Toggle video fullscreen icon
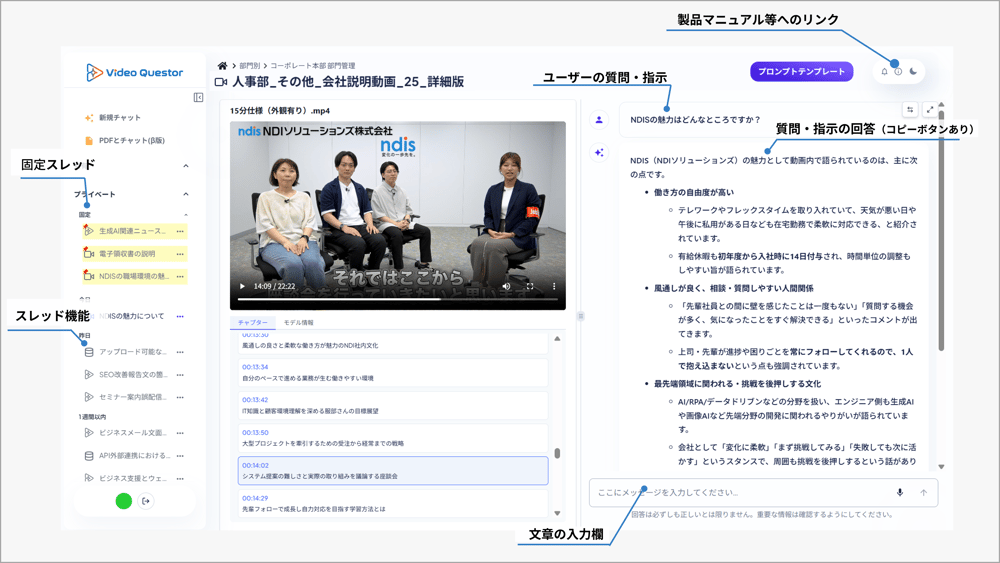 pos(530,286)
